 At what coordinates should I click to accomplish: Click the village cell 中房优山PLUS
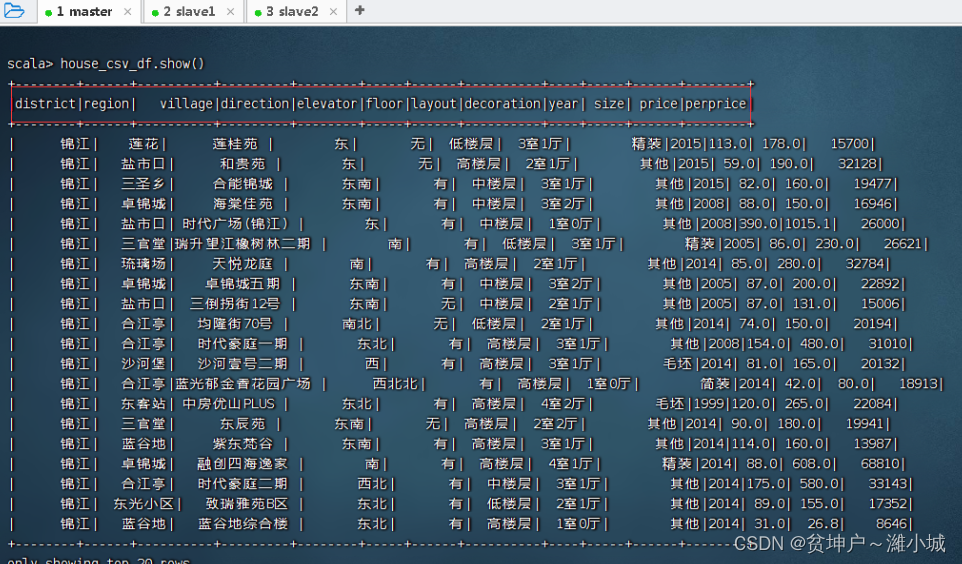tap(228, 404)
